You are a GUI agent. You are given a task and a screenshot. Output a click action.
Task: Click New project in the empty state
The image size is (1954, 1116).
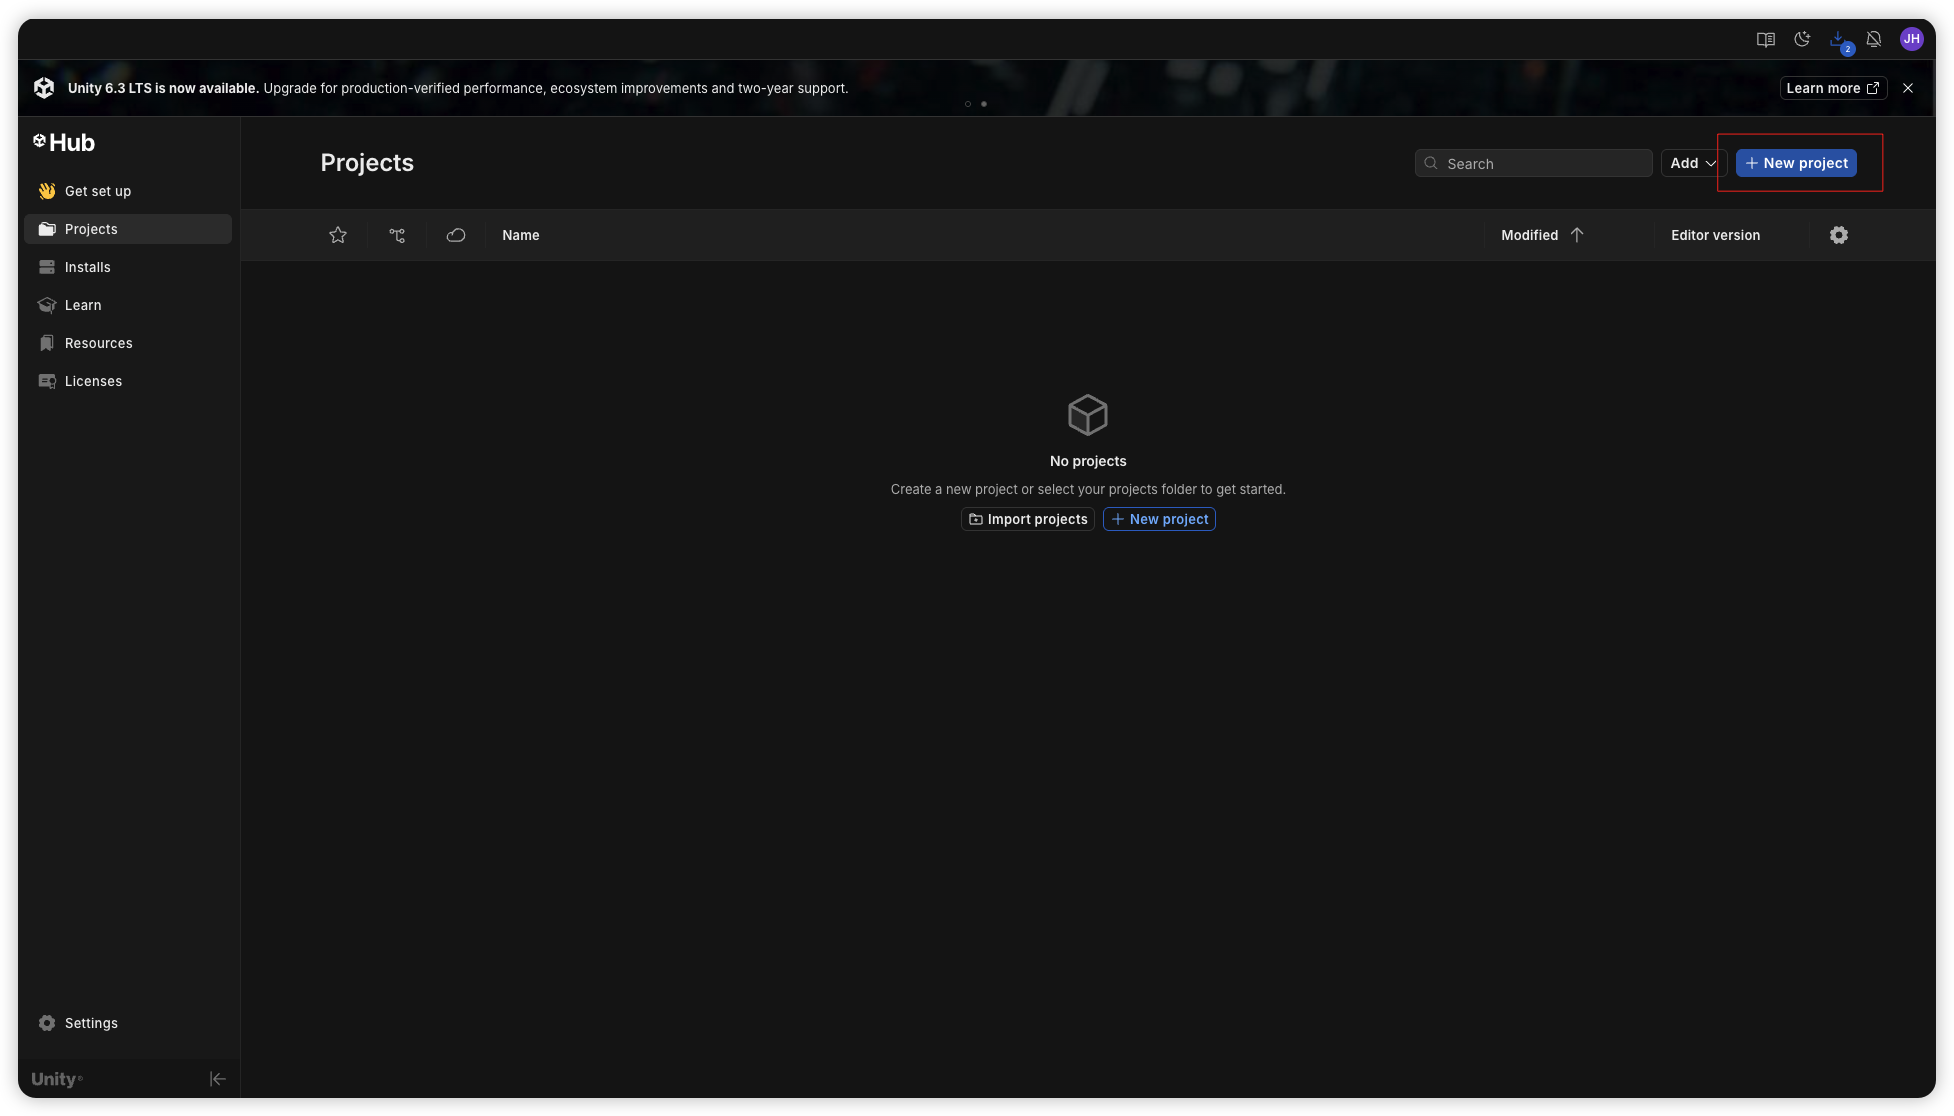pos(1159,519)
